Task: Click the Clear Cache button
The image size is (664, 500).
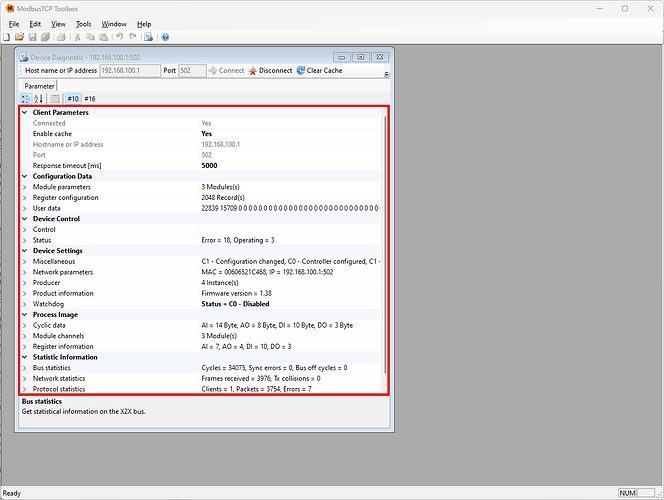Action: pyautogui.click(x=320, y=71)
